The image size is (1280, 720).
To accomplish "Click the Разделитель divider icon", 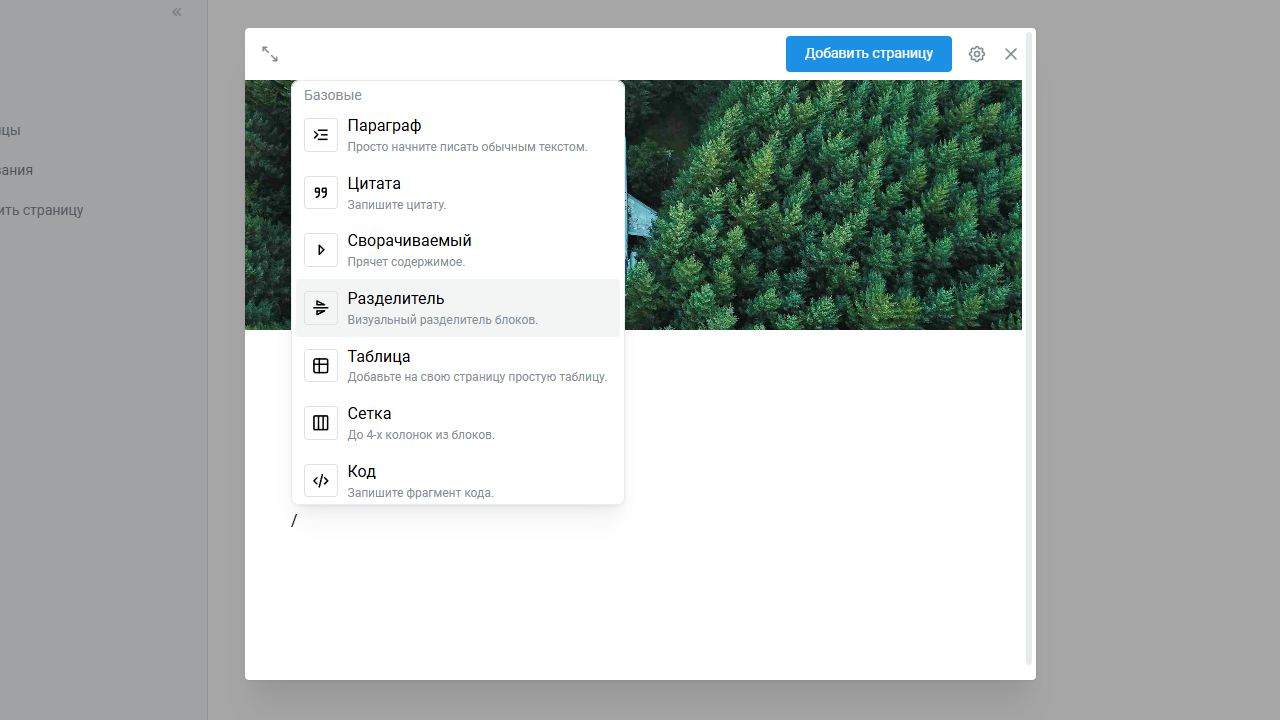I will tap(321, 308).
